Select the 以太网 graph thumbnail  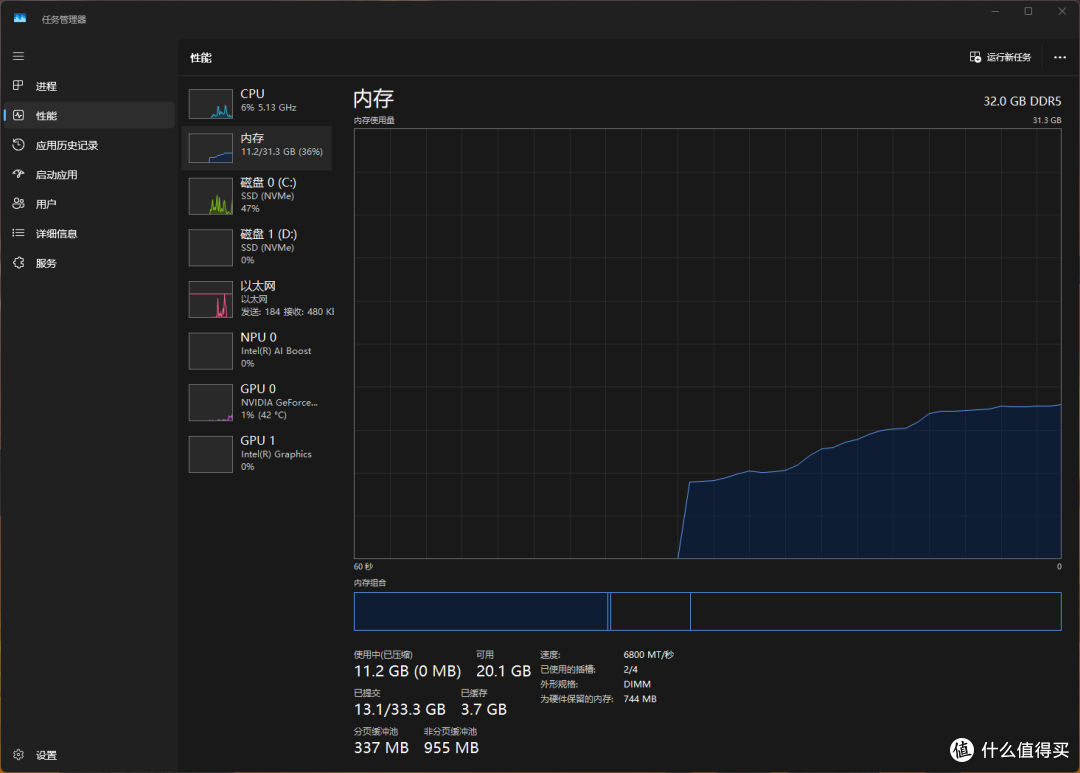coord(211,299)
